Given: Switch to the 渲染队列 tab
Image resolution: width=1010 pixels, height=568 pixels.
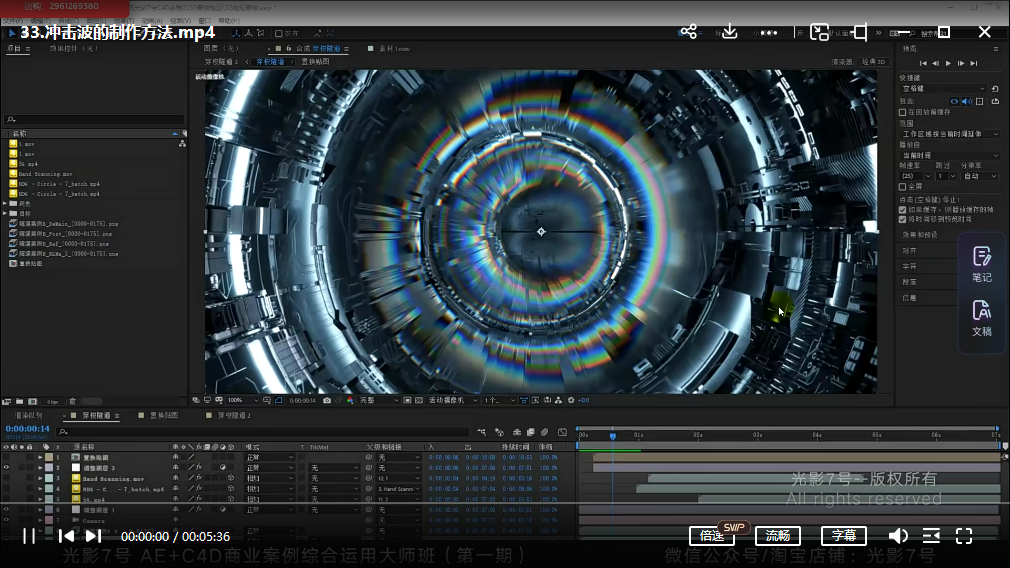Looking at the screenshot, I should (28, 415).
